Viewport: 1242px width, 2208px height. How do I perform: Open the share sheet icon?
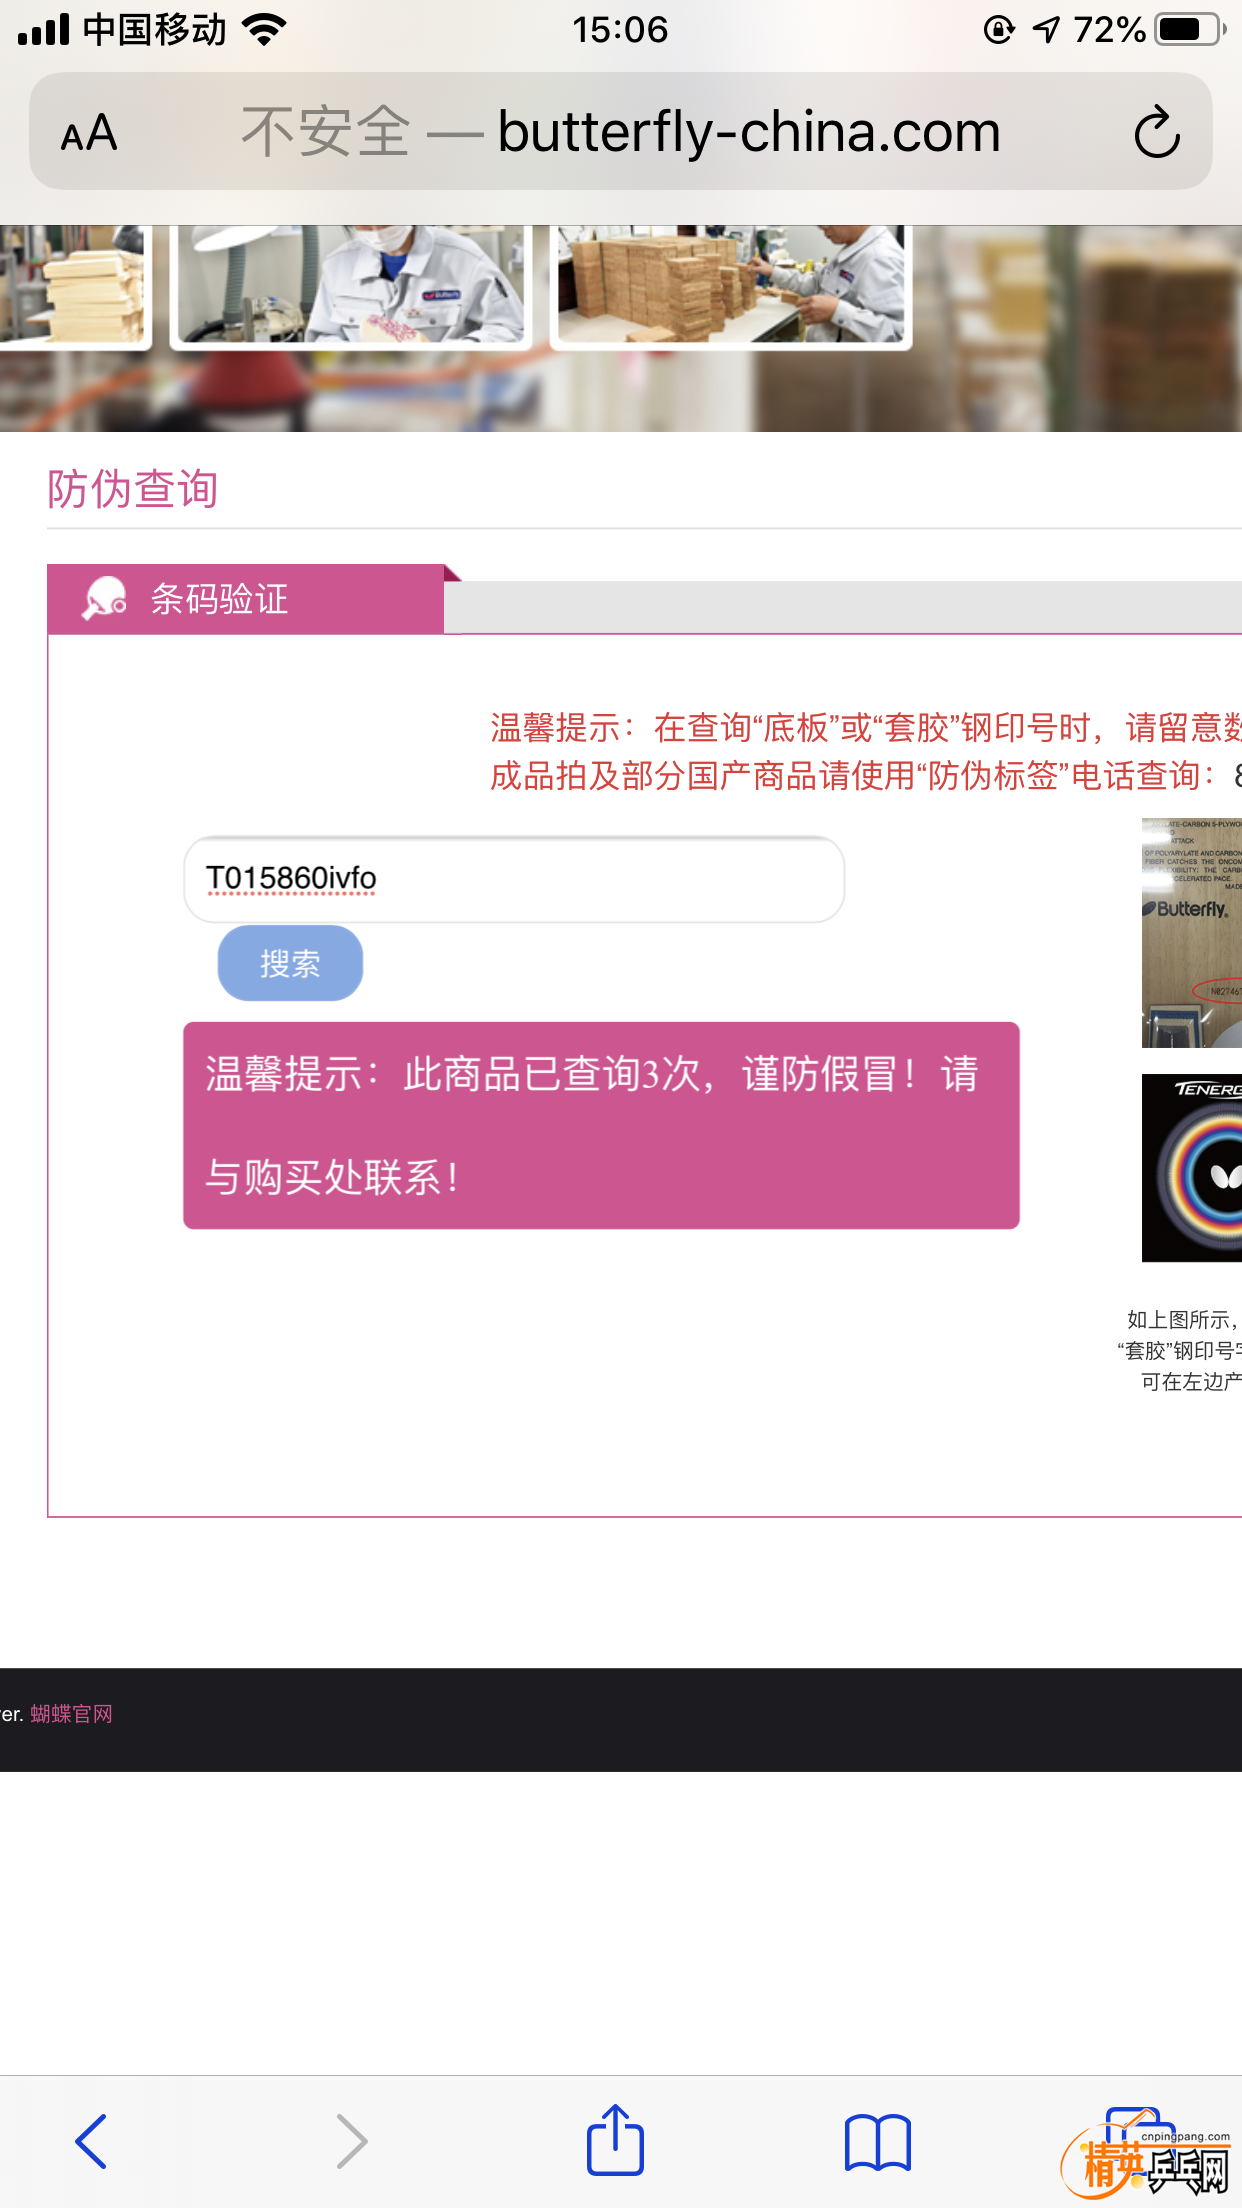[615, 2139]
